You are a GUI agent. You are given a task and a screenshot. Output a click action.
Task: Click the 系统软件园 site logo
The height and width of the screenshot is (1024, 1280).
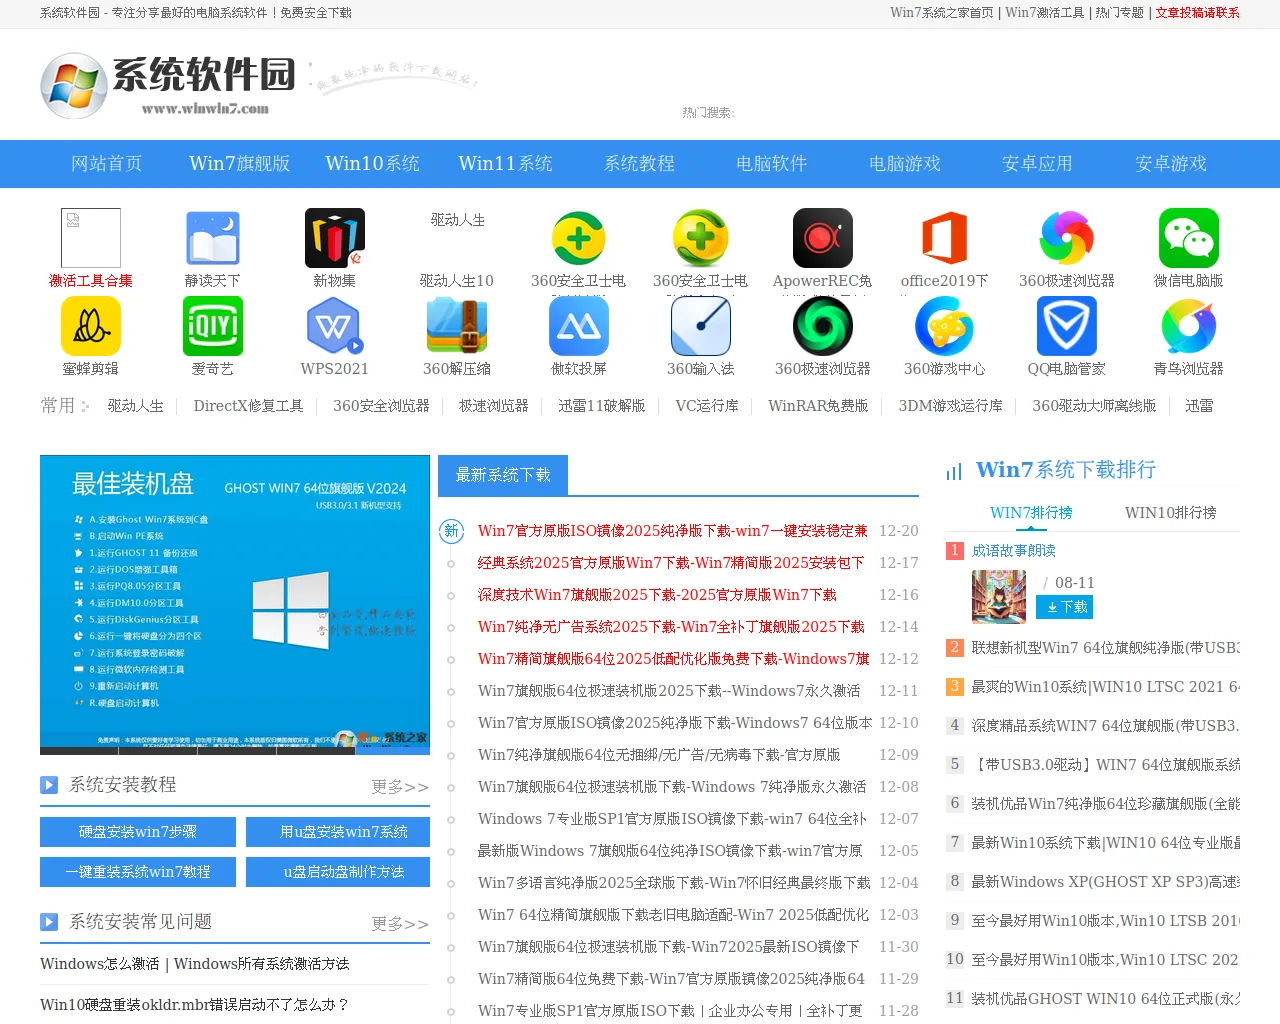click(168, 84)
